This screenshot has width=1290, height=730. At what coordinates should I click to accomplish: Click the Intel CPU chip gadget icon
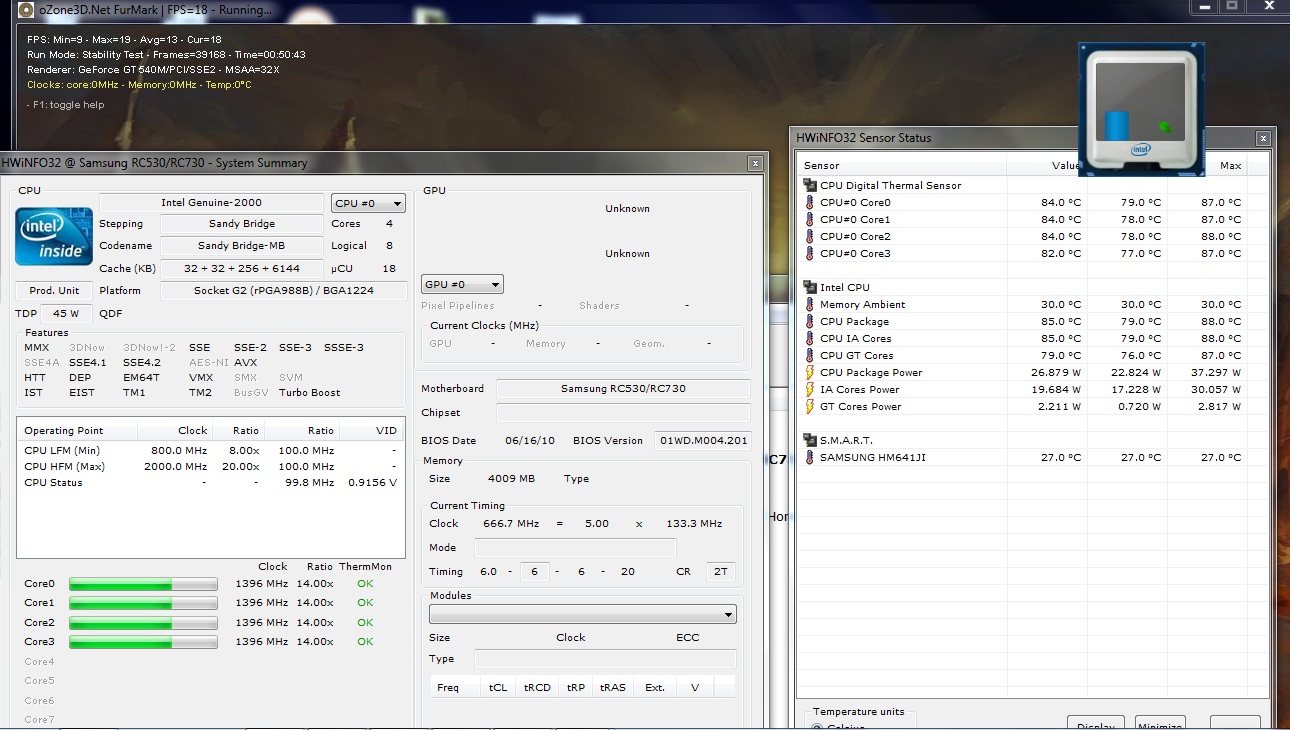(x=1141, y=108)
